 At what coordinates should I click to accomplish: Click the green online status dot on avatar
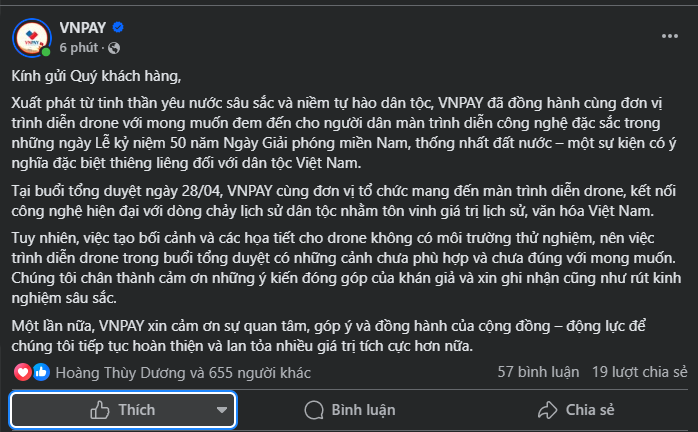pos(45,52)
